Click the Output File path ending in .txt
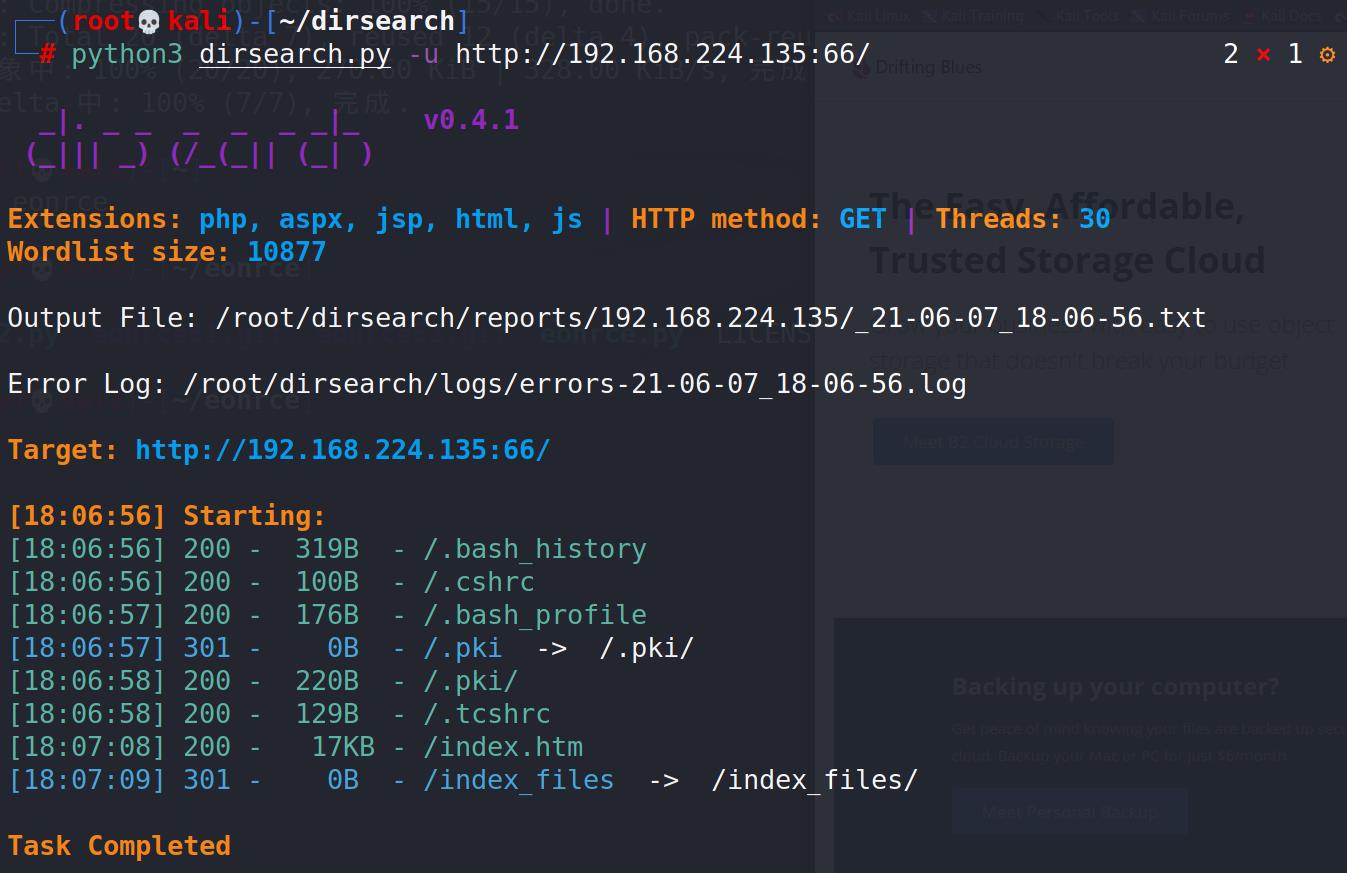 pyautogui.click(x=711, y=318)
